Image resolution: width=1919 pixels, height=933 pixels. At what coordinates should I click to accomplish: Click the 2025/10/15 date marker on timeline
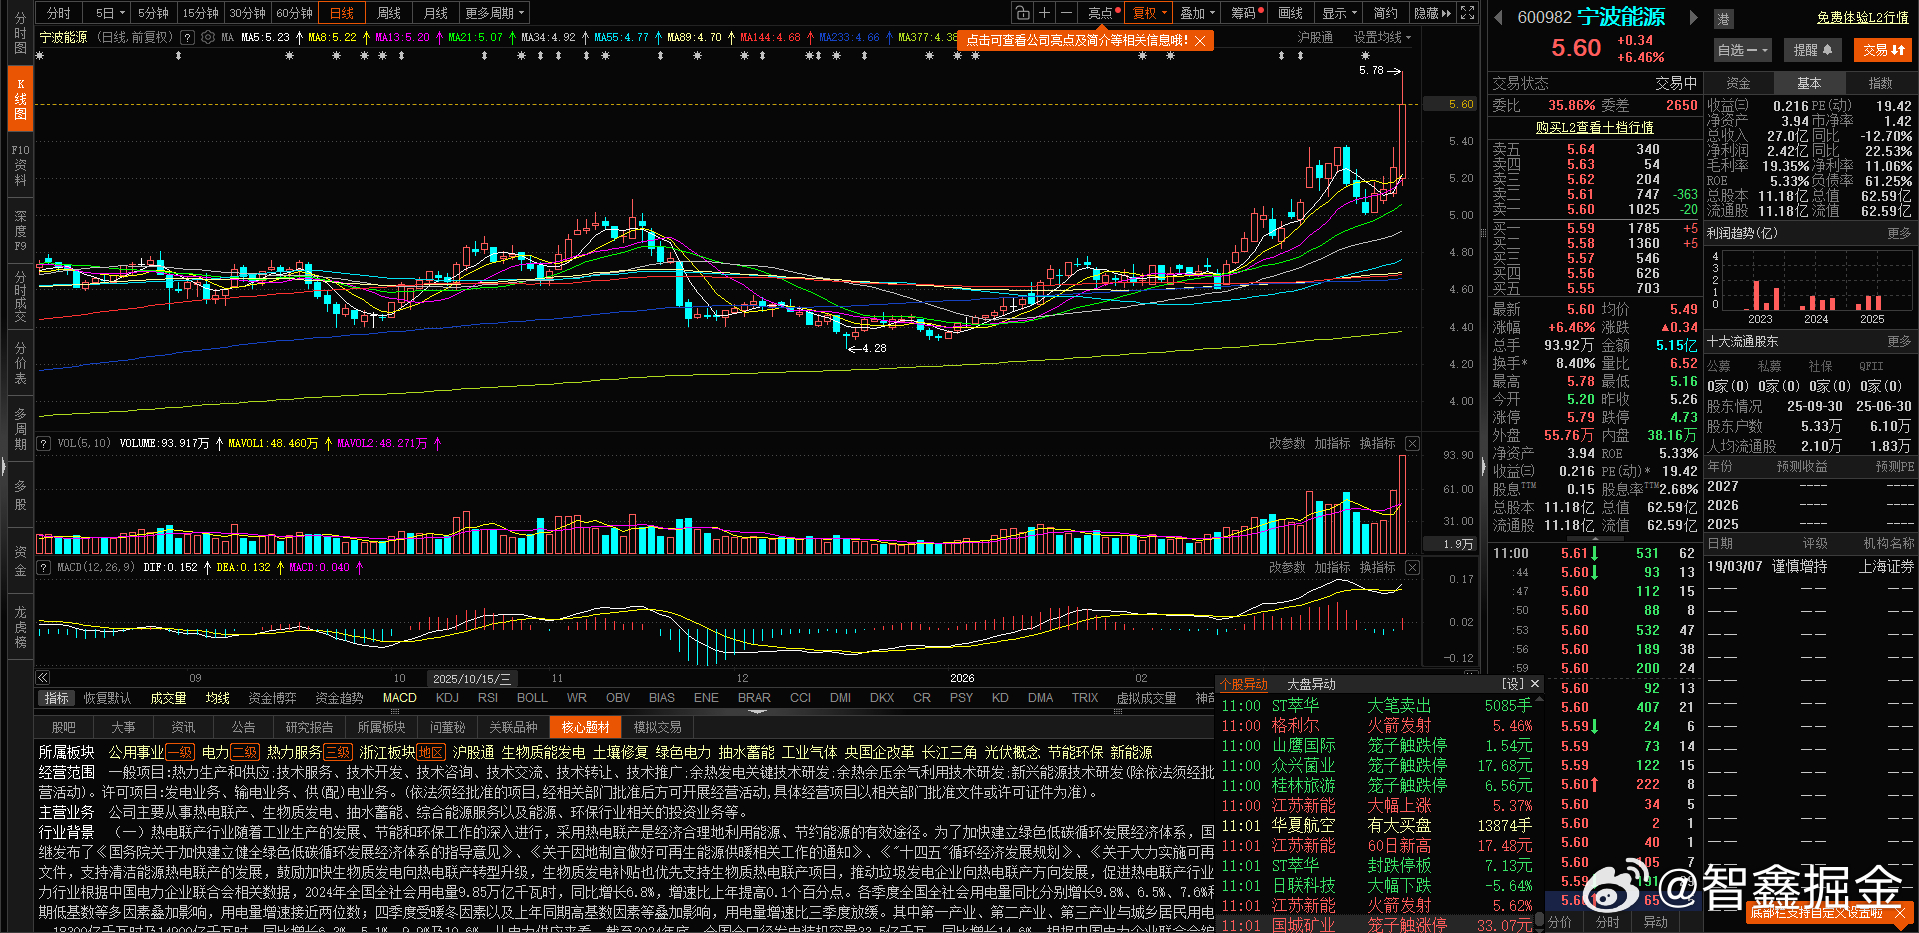(472, 678)
